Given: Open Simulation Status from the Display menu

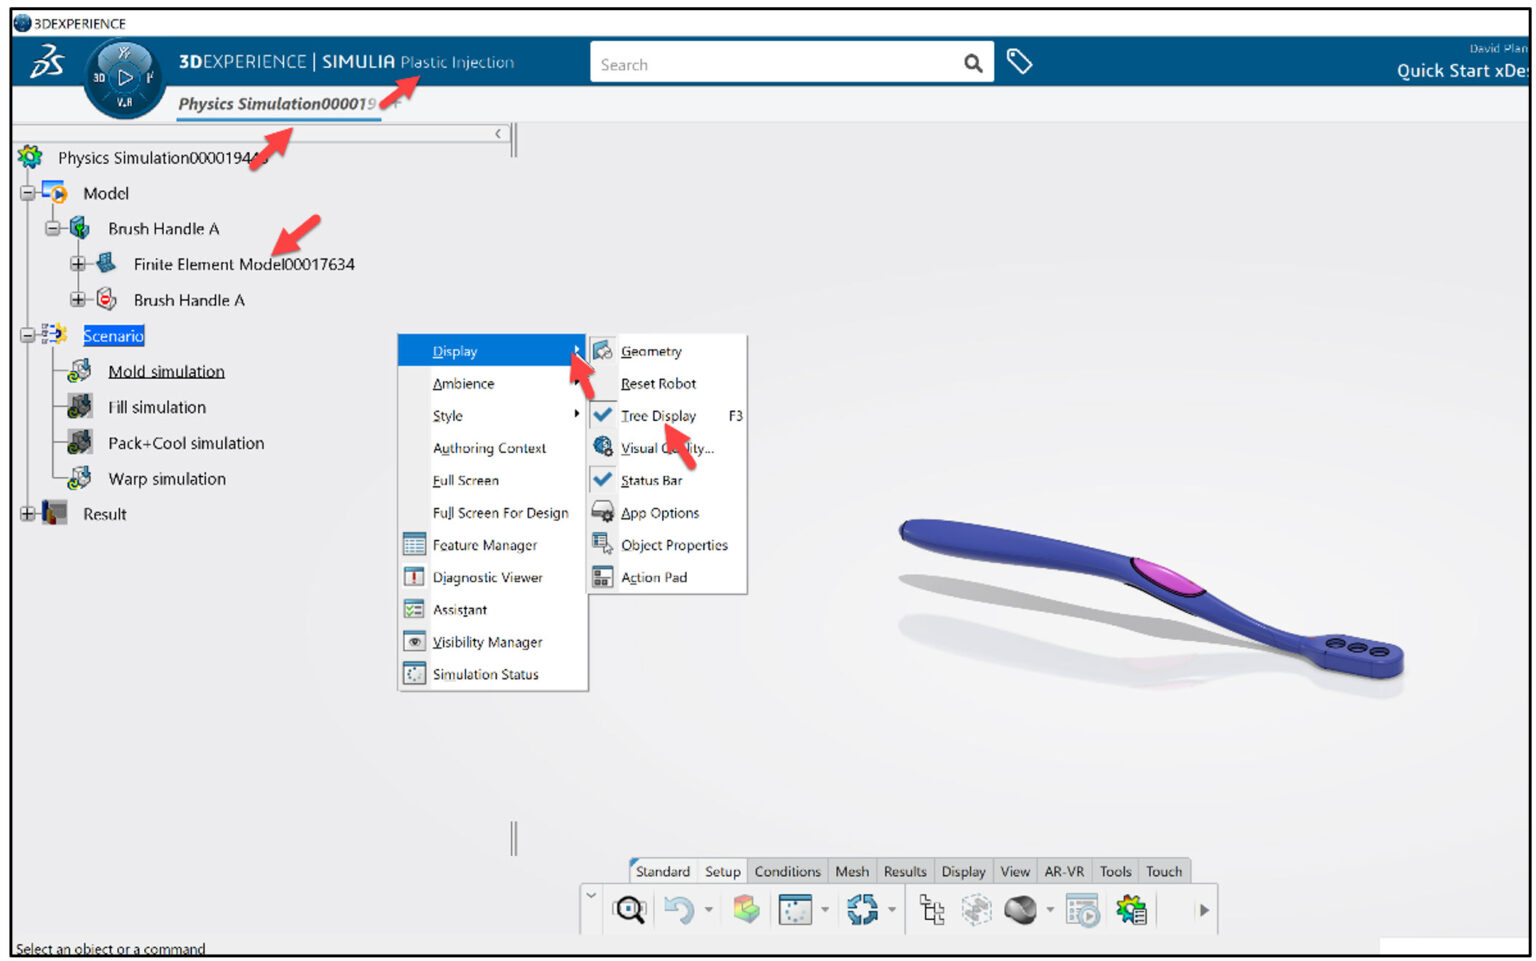Looking at the screenshot, I should click(486, 674).
